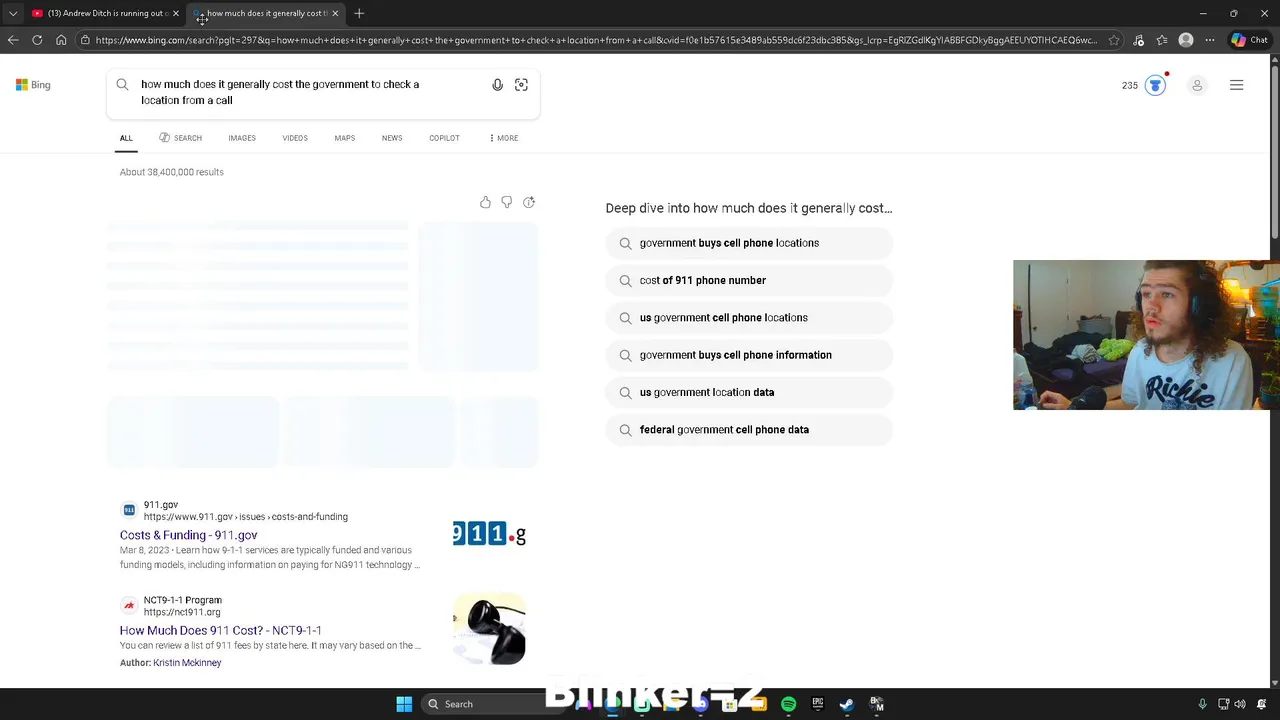Click the https://nct911.org URL text
This screenshot has width=1280, height=720.
(x=182, y=612)
